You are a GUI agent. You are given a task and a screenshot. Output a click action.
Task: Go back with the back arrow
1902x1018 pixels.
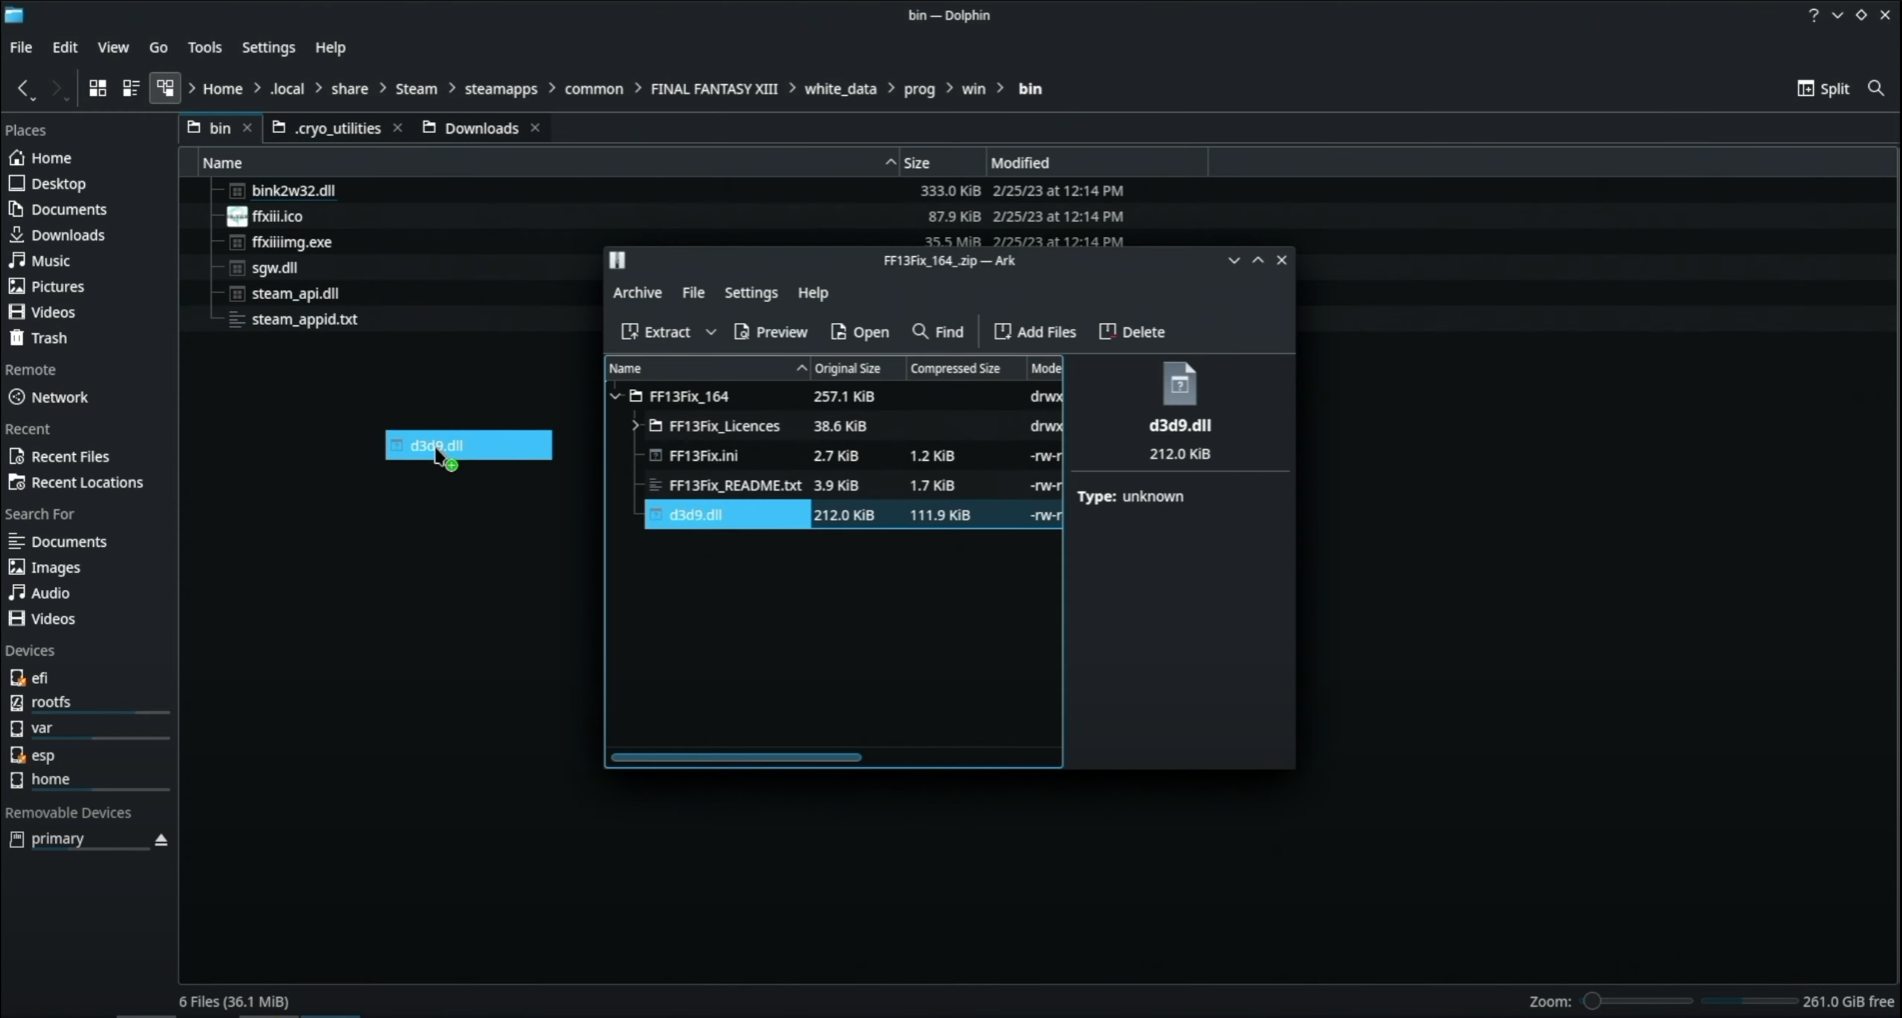coord(23,89)
